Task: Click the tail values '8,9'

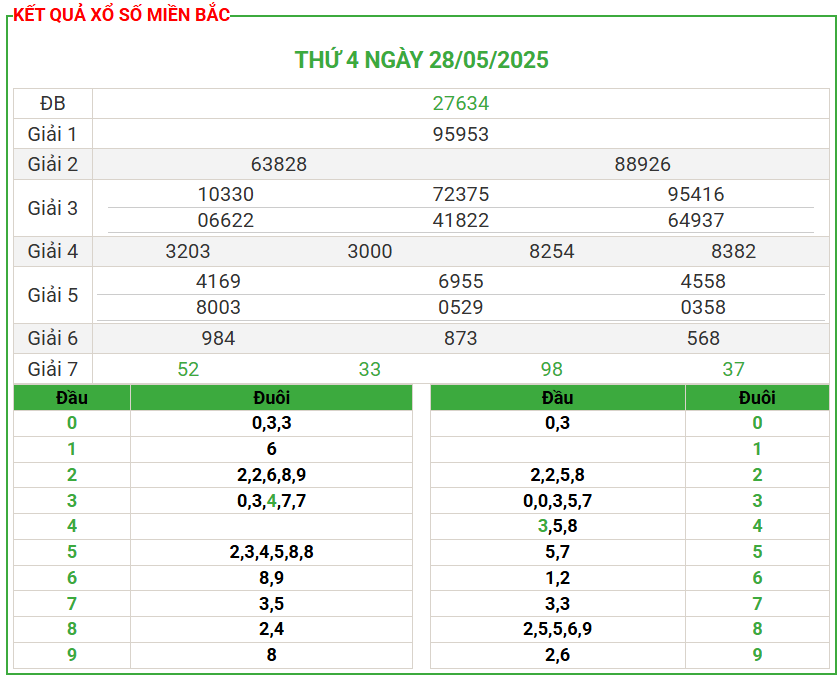Action: click(x=271, y=577)
